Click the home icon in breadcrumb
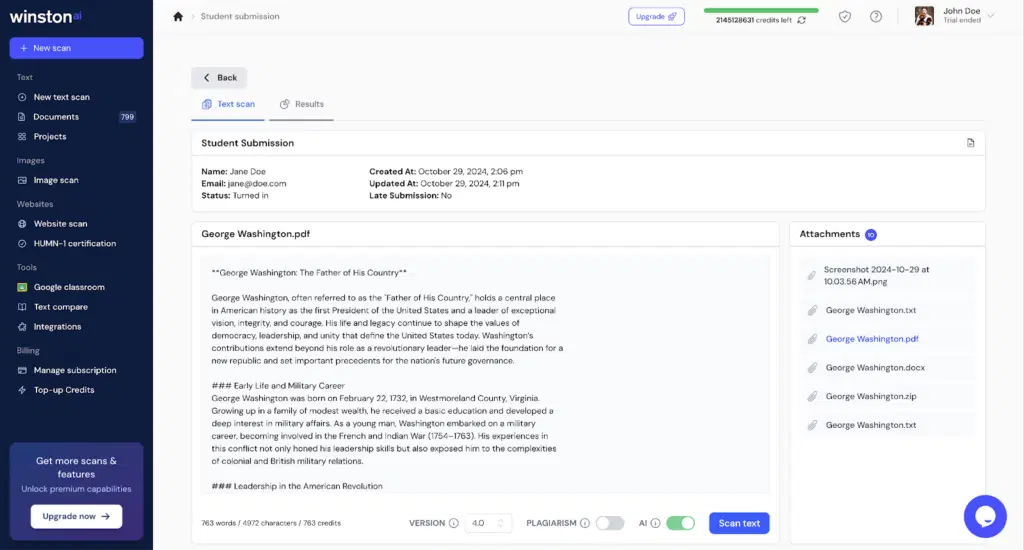This screenshot has height=550, width=1024. point(178,16)
